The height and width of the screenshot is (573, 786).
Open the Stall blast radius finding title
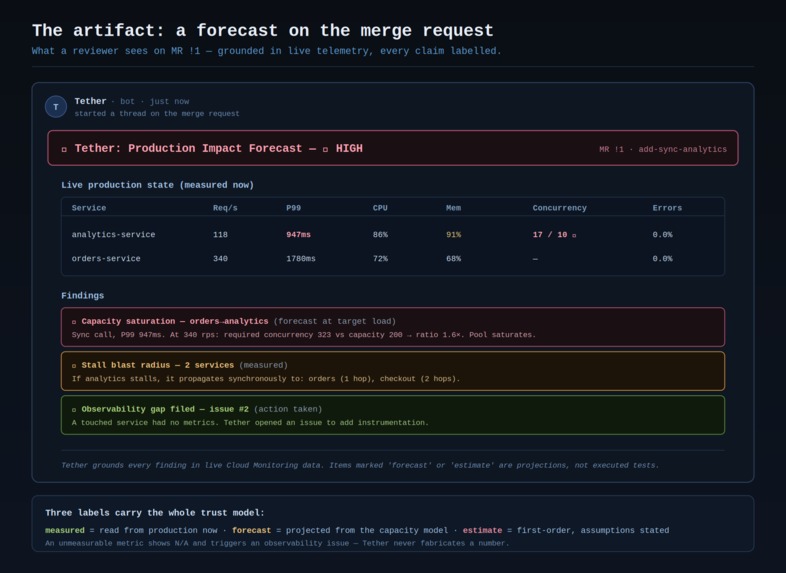pyautogui.click(x=157, y=365)
